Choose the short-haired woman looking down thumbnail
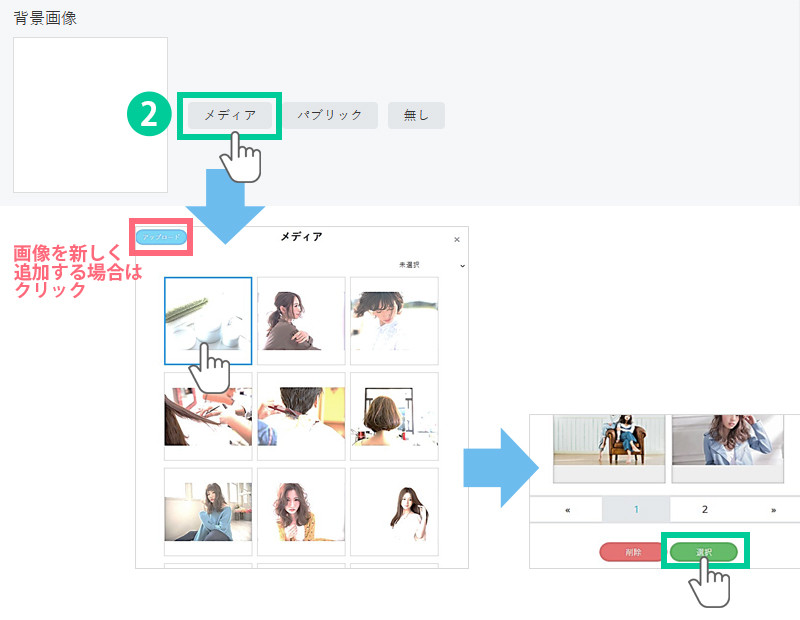This screenshot has width=800, height=620. coord(394,321)
